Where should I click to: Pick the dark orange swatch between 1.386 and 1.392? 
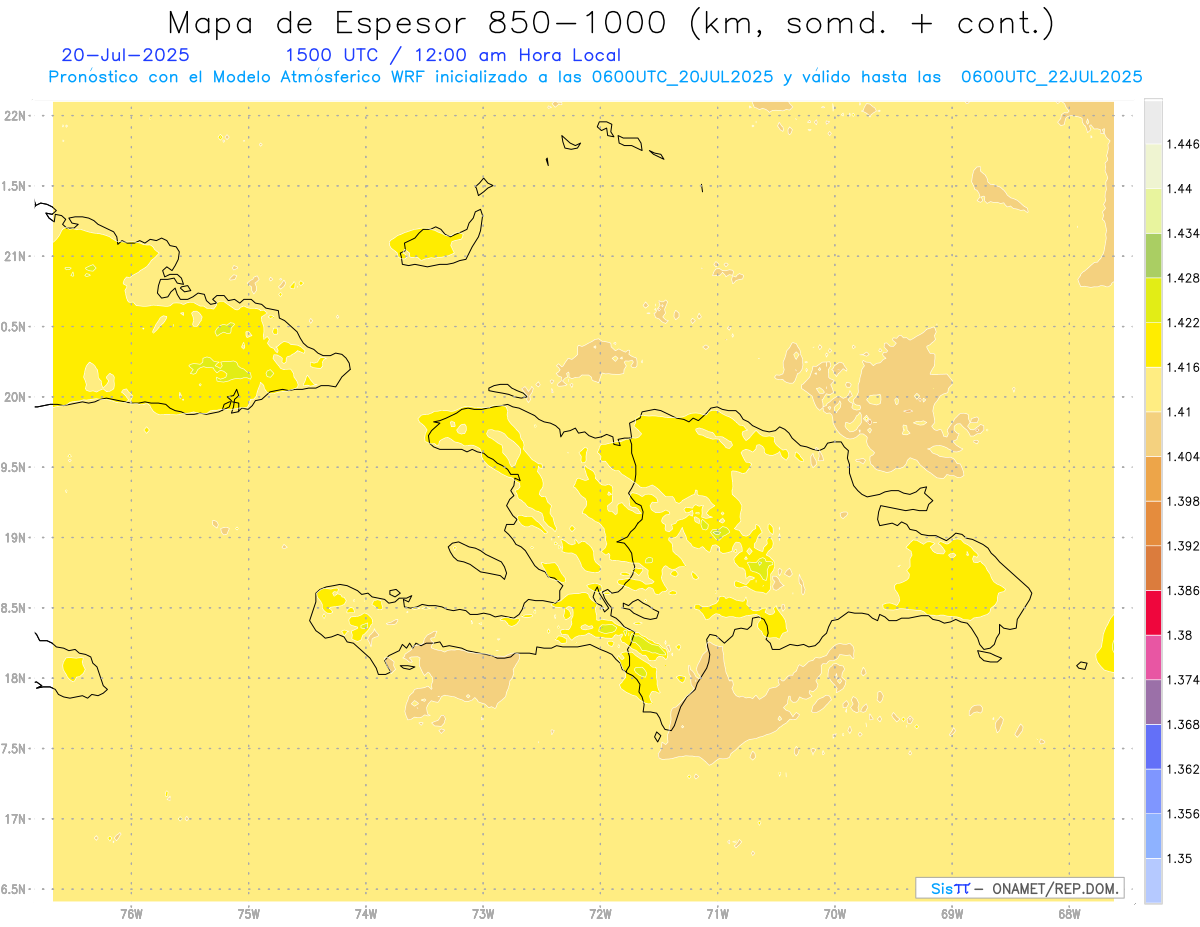tap(1153, 568)
